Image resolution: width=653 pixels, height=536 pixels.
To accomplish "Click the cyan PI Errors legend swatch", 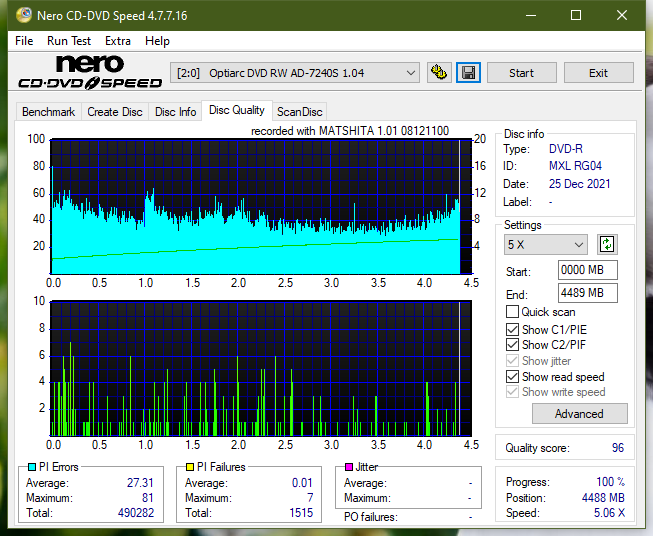I will [x=32, y=467].
